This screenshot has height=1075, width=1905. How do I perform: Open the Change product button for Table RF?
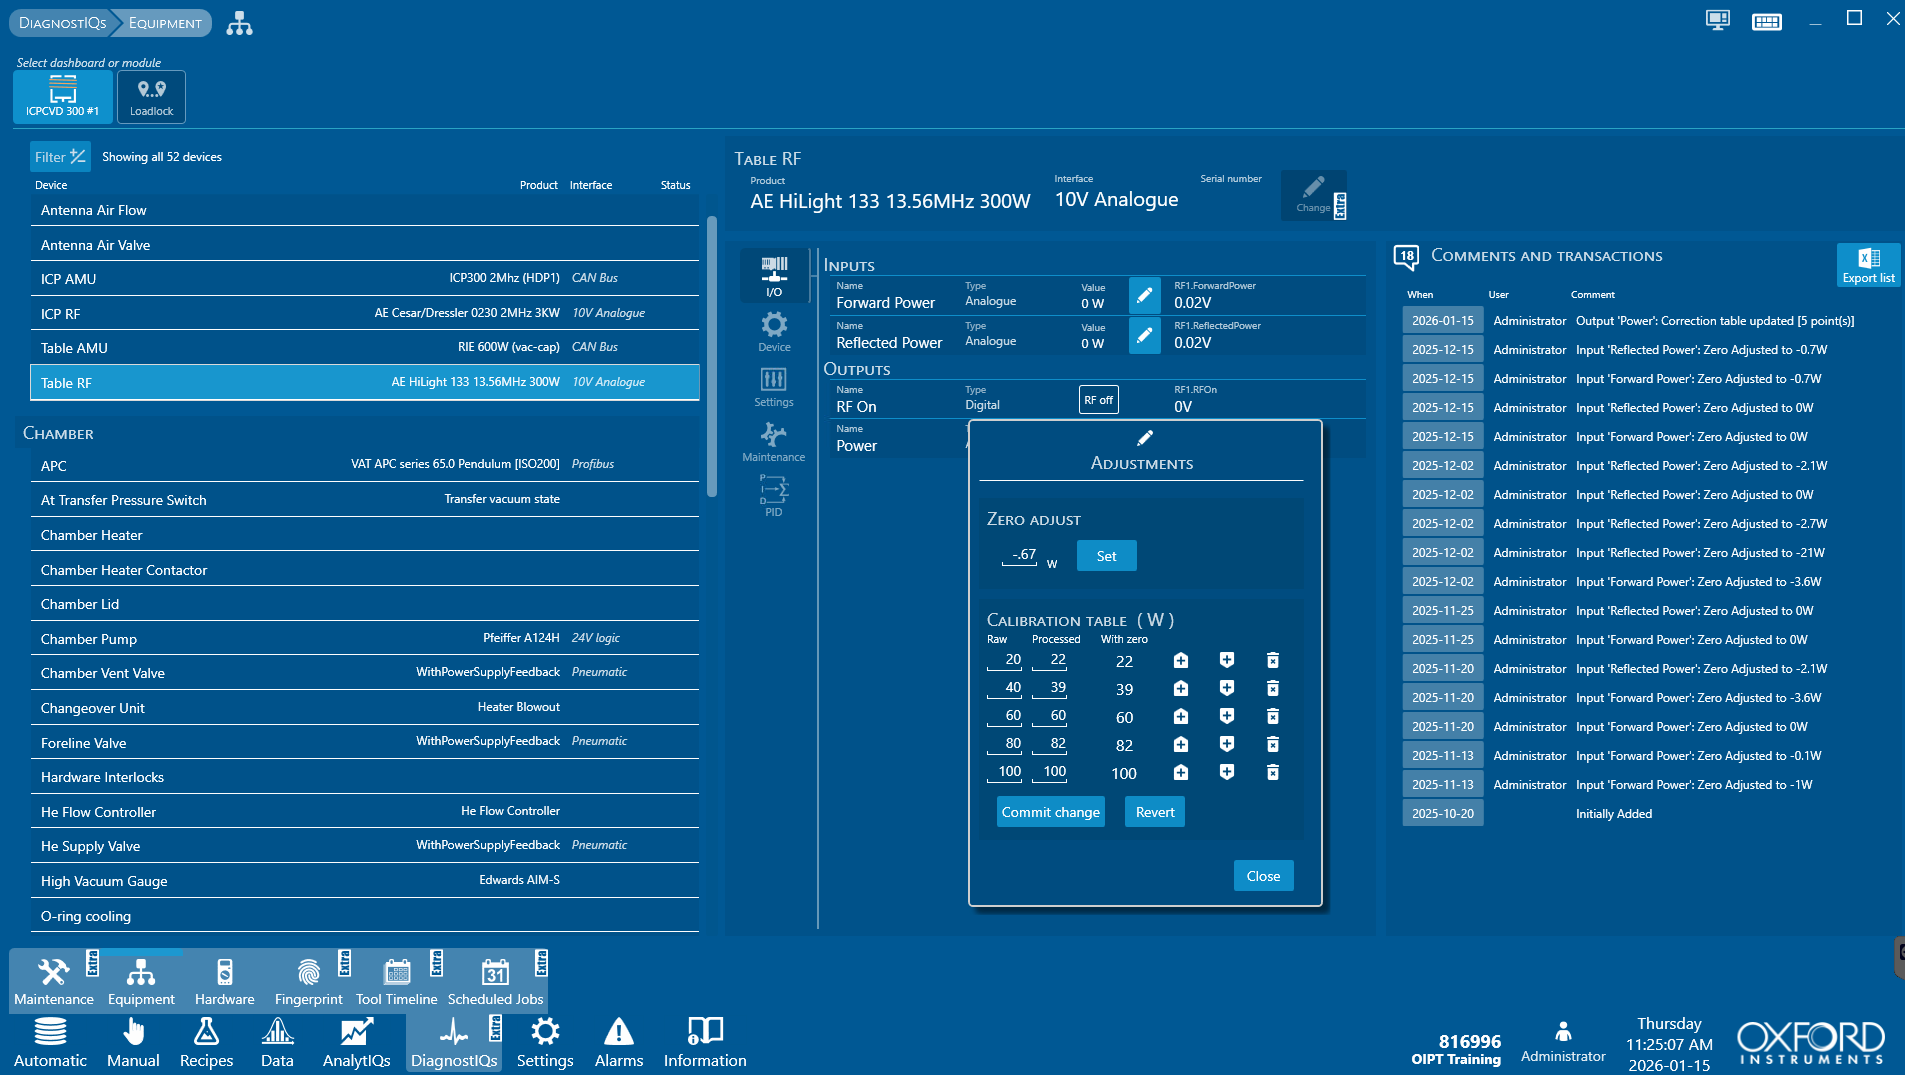(x=1312, y=195)
